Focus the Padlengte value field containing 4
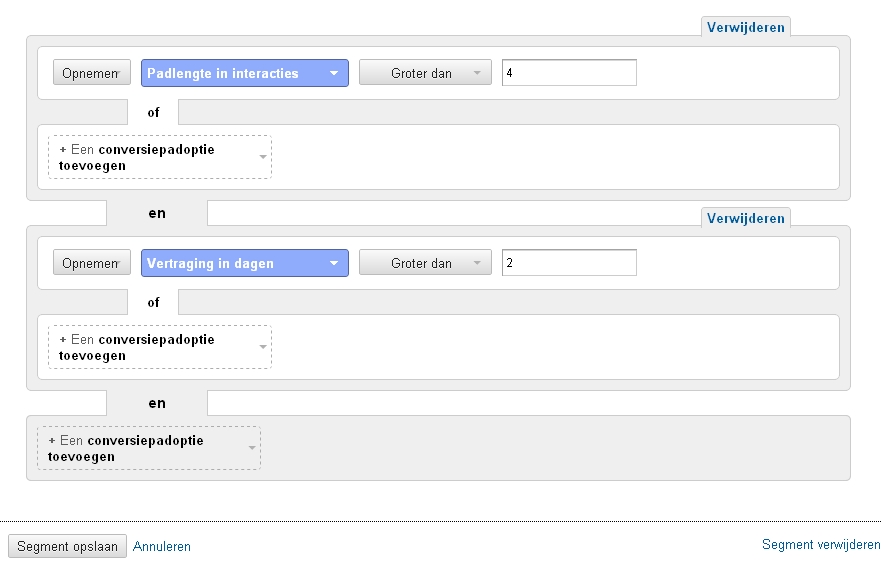This screenshot has height=567, width=886. click(x=569, y=73)
